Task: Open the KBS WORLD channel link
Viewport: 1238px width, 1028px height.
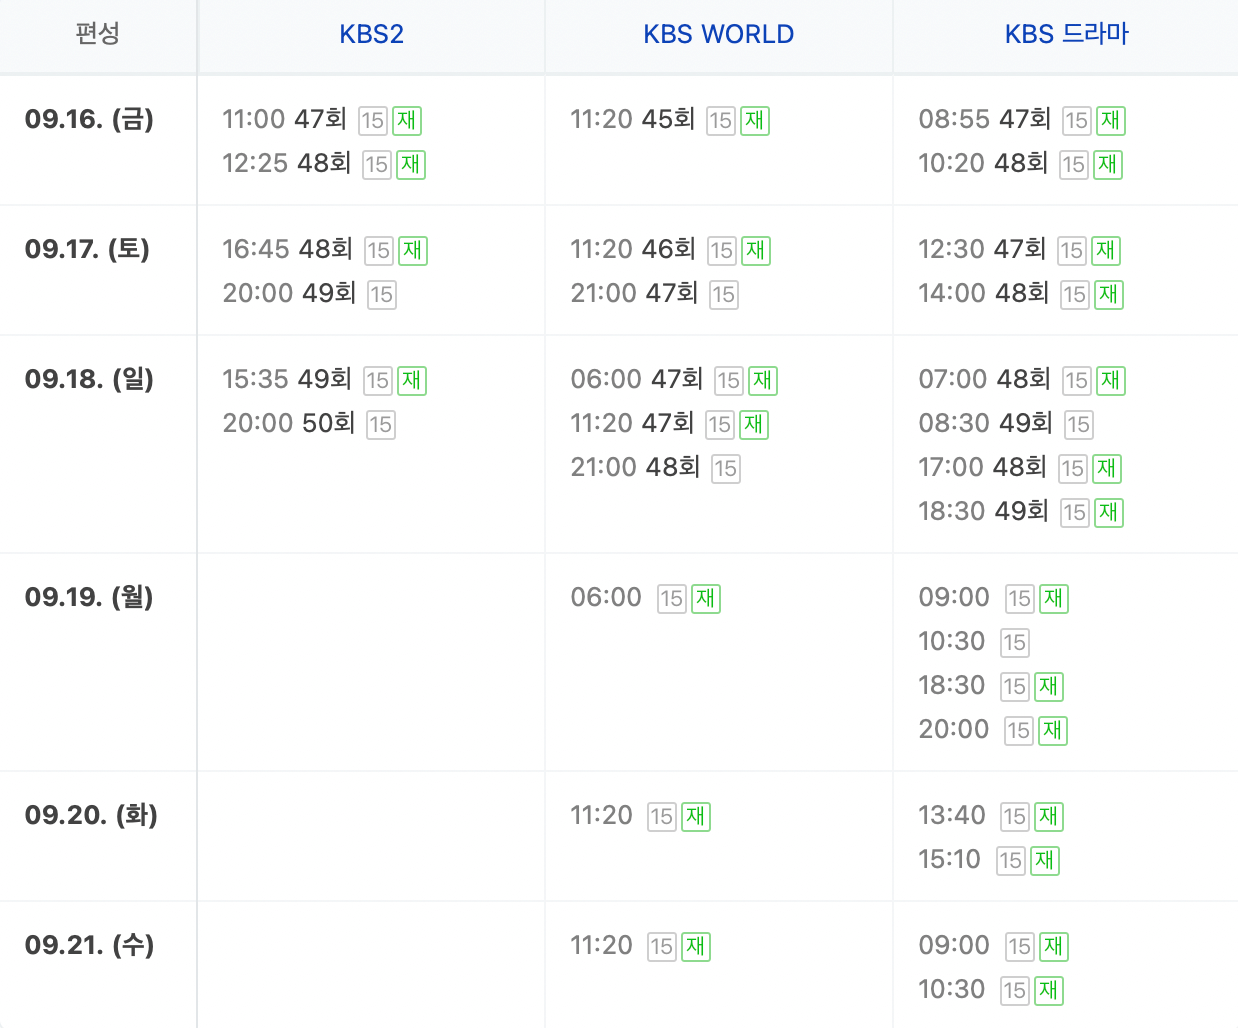Action: click(x=718, y=34)
